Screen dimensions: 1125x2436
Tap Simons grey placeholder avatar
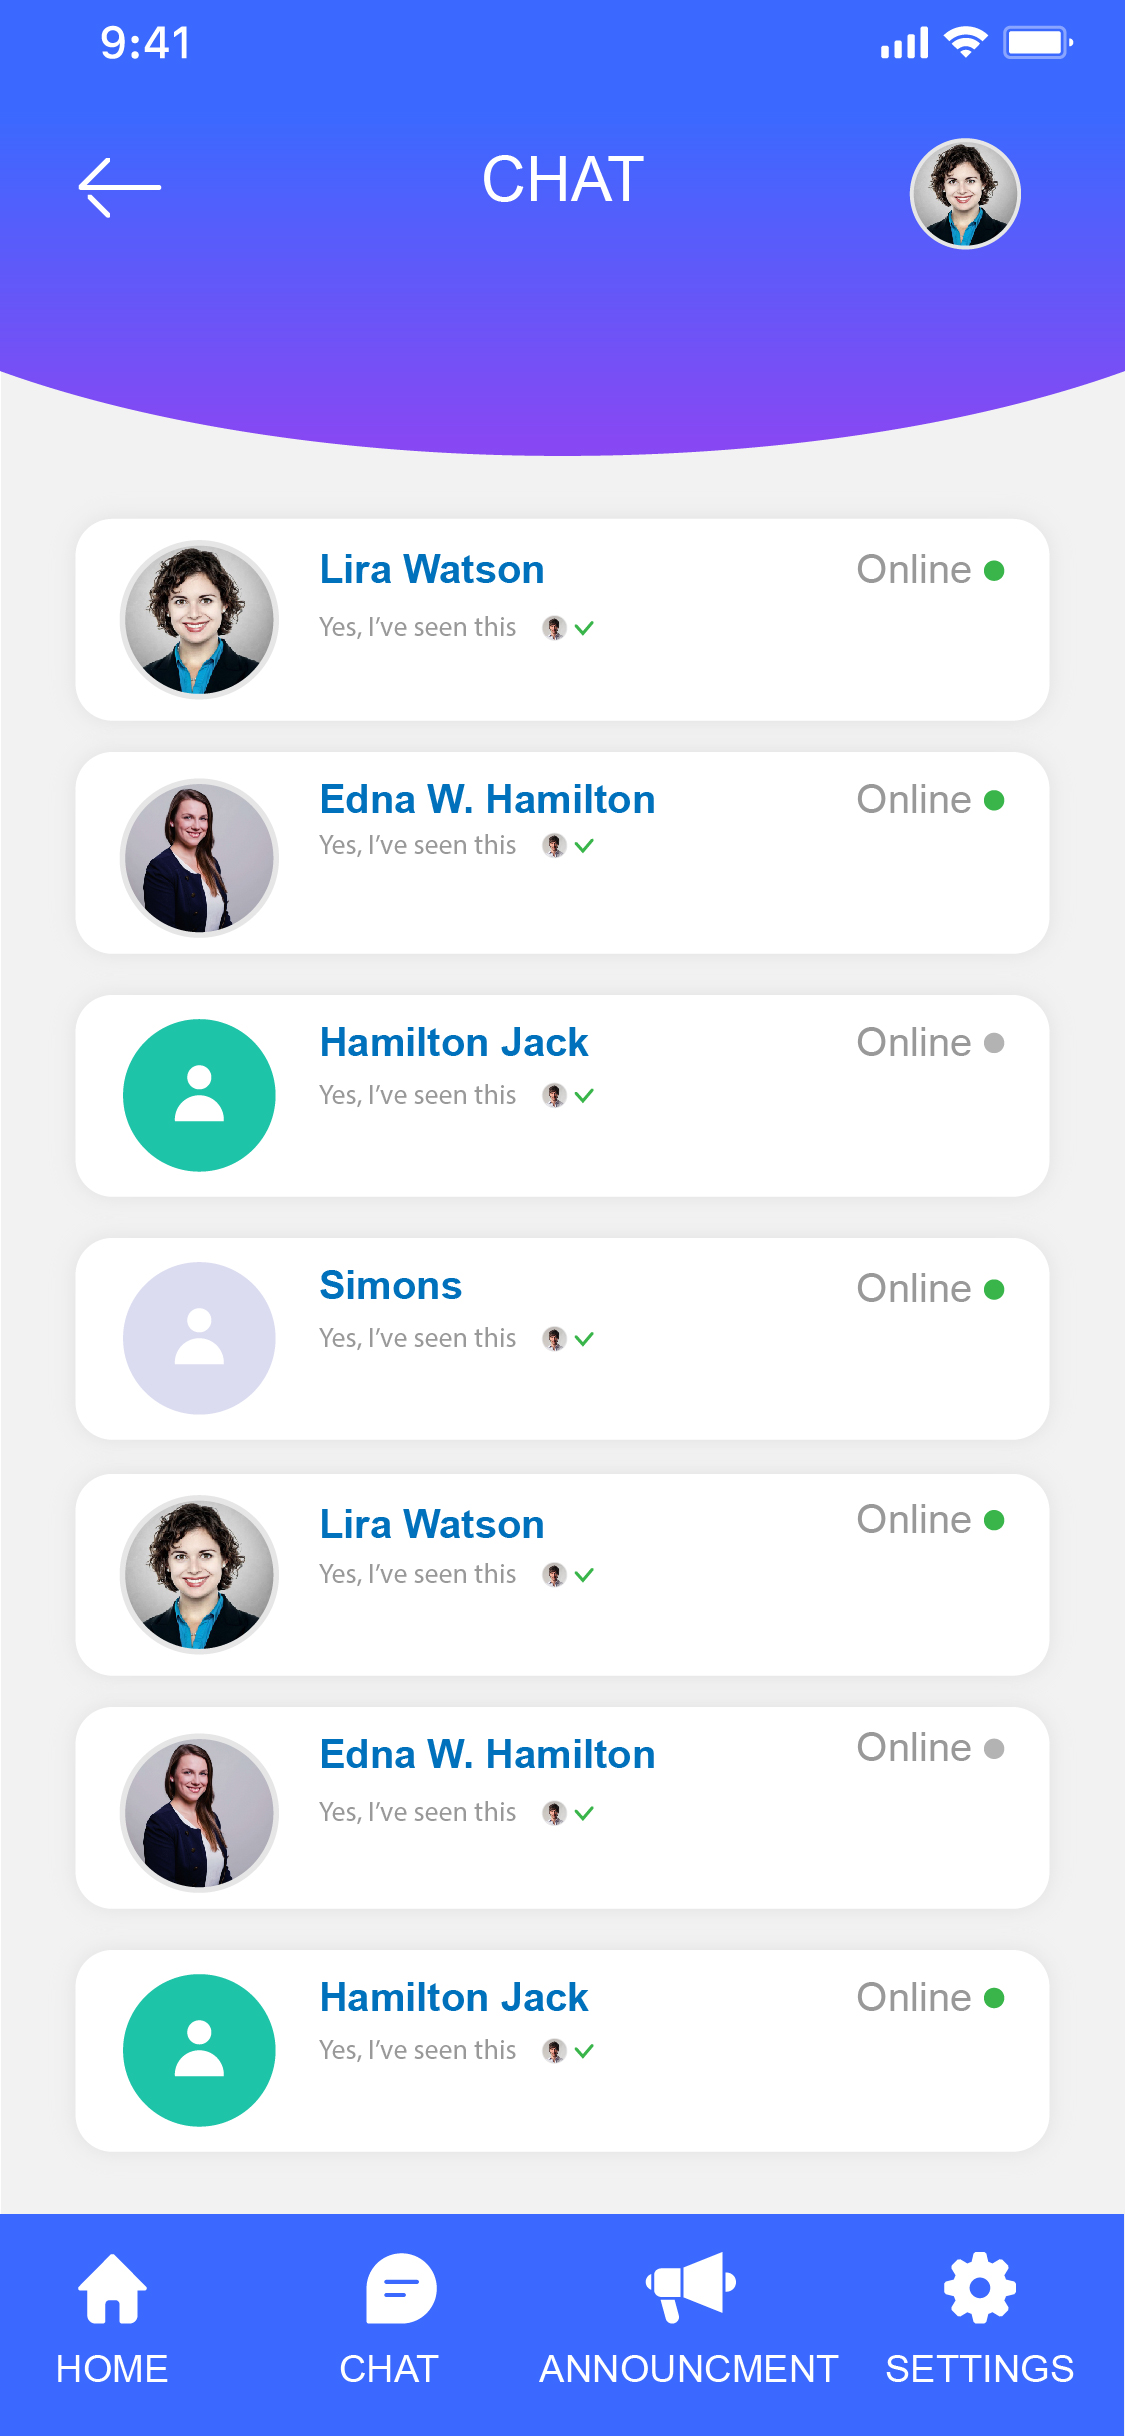coord(199,1338)
